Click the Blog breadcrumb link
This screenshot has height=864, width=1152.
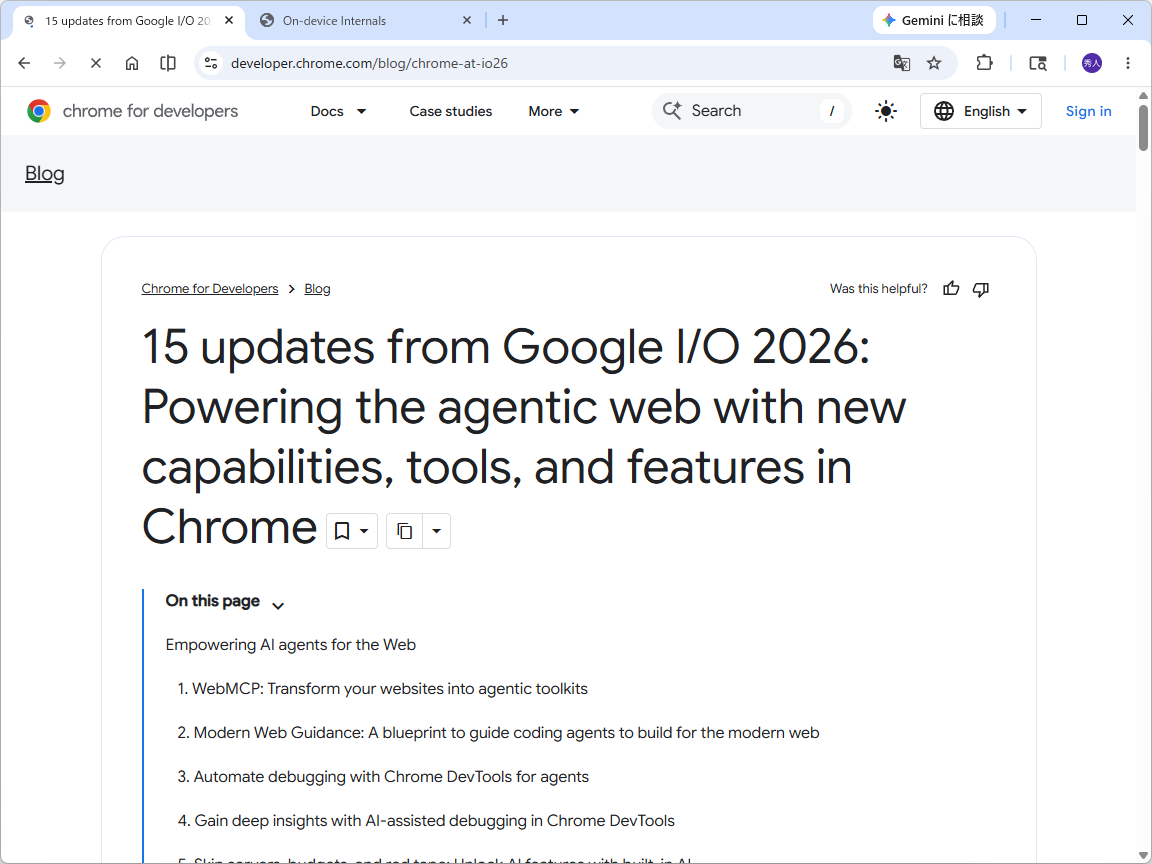[317, 289]
